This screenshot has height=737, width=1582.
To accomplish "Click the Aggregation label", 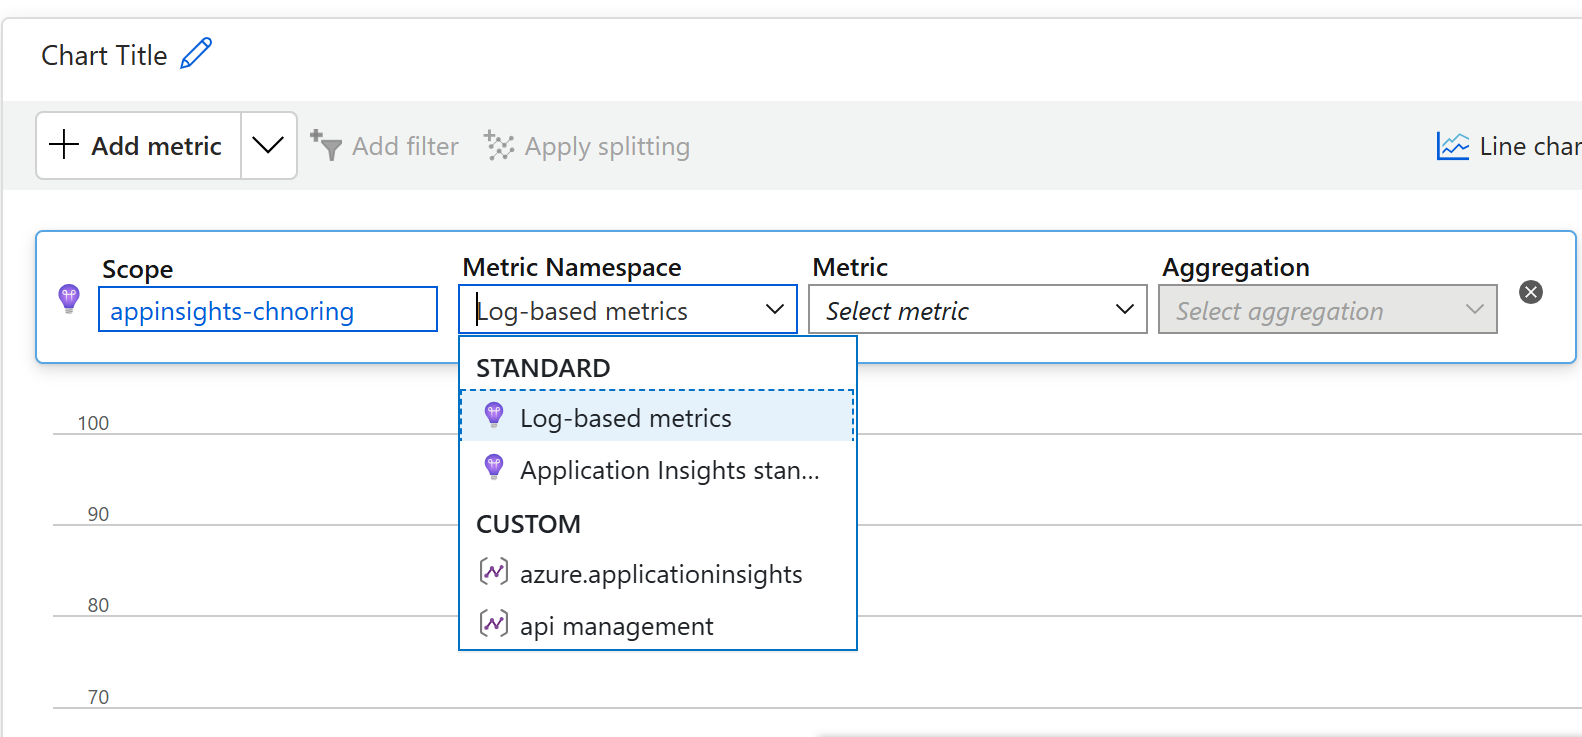I will click(x=1236, y=267).
